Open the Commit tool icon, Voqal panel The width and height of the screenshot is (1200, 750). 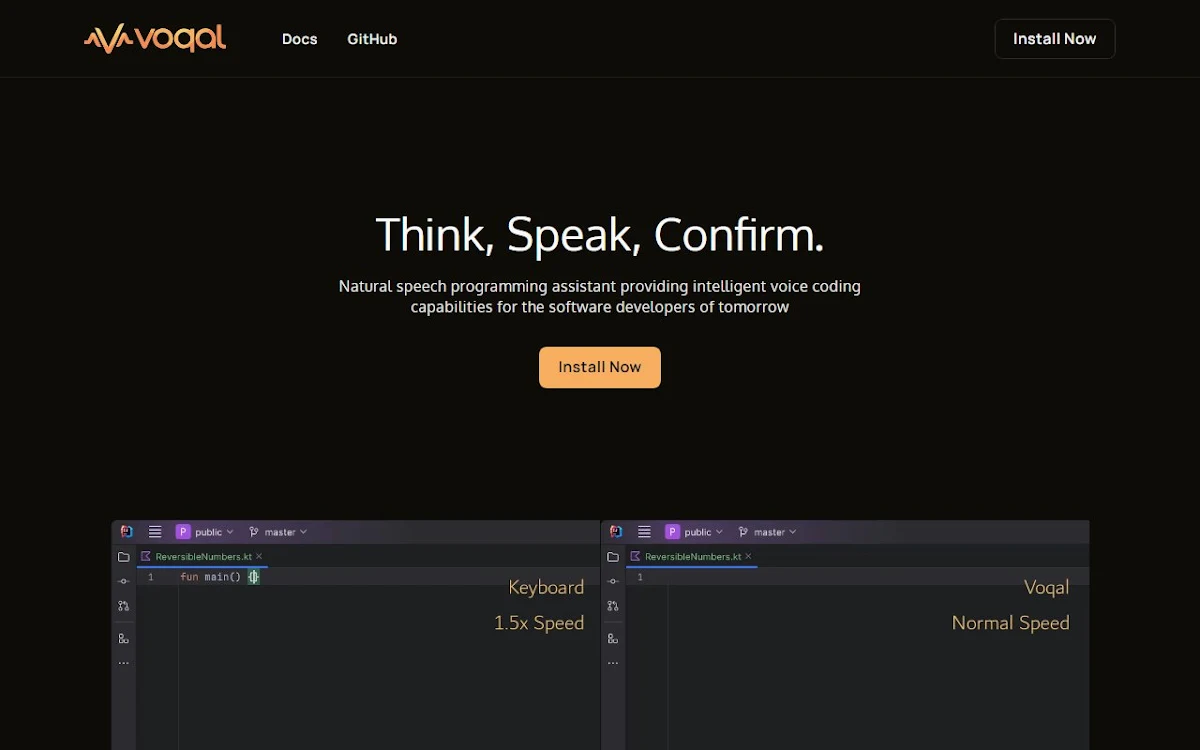click(x=613, y=581)
